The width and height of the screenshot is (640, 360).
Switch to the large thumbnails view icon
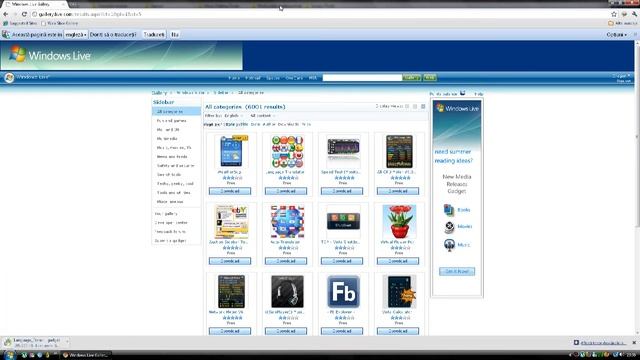(423, 107)
